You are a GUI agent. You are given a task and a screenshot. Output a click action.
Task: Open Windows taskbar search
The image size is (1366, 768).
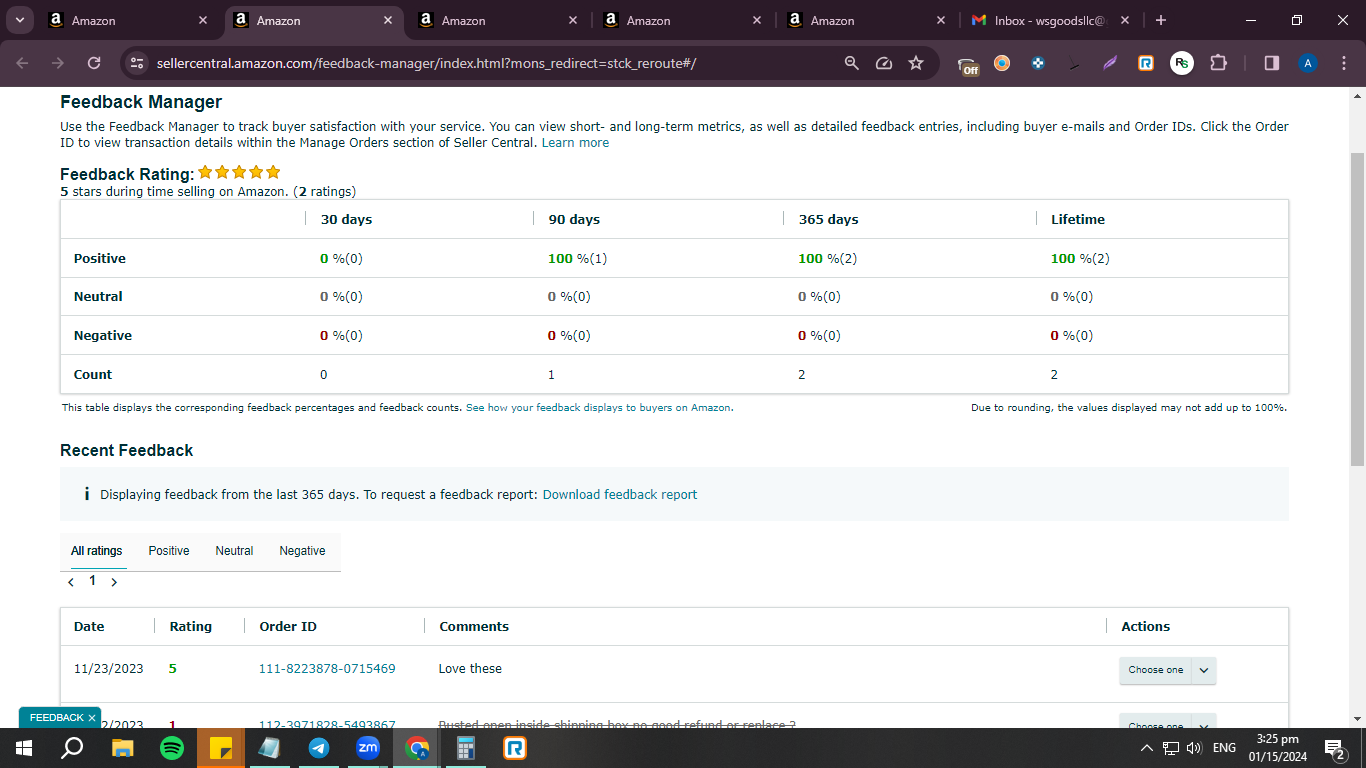click(72, 748)
